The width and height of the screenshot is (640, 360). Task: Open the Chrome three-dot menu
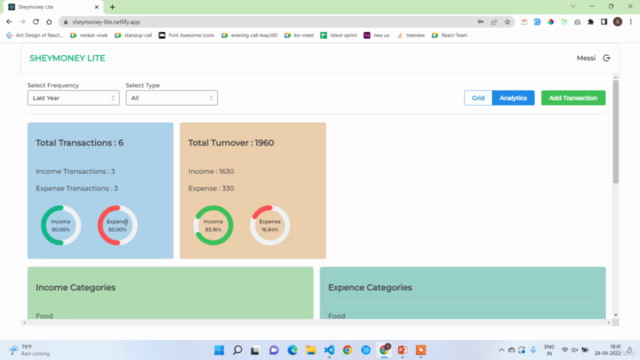click(631, 22)
